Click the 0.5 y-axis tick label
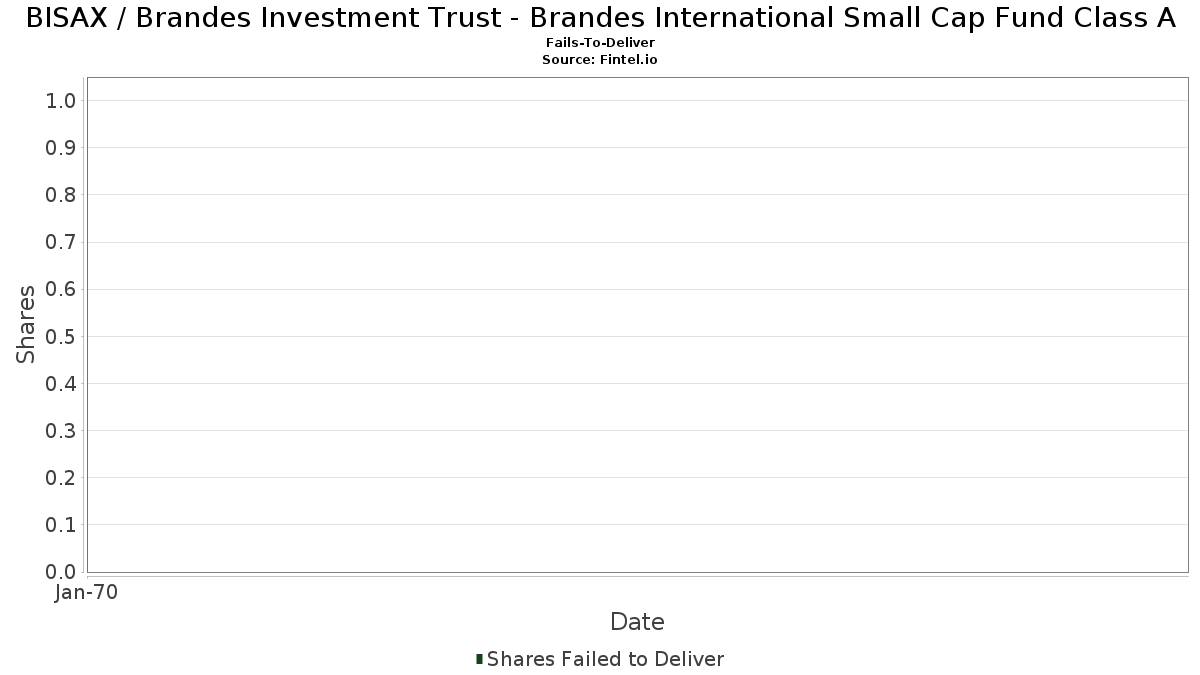Screen dimensions: 1200x675 [x=61, y=337]
